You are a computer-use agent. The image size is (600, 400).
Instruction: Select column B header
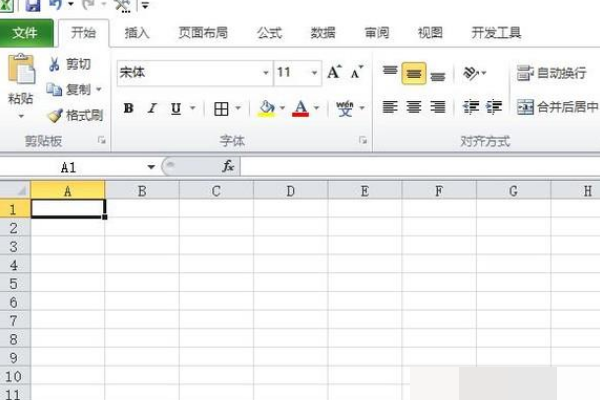click(142, 191)
